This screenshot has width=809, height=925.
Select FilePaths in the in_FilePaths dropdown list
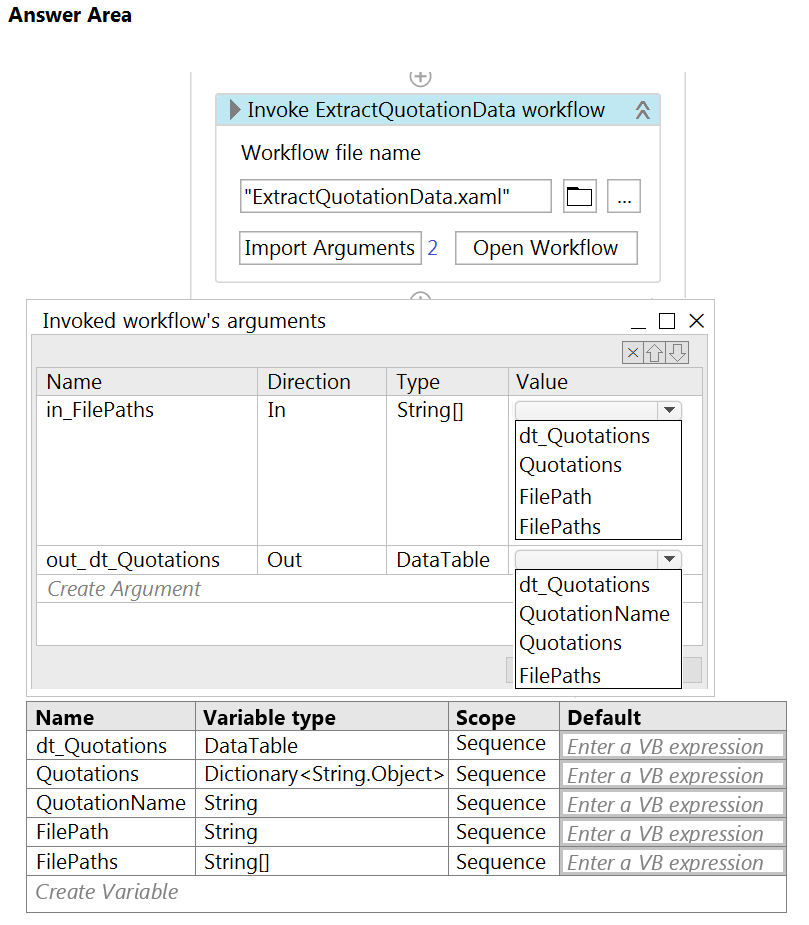560,526
